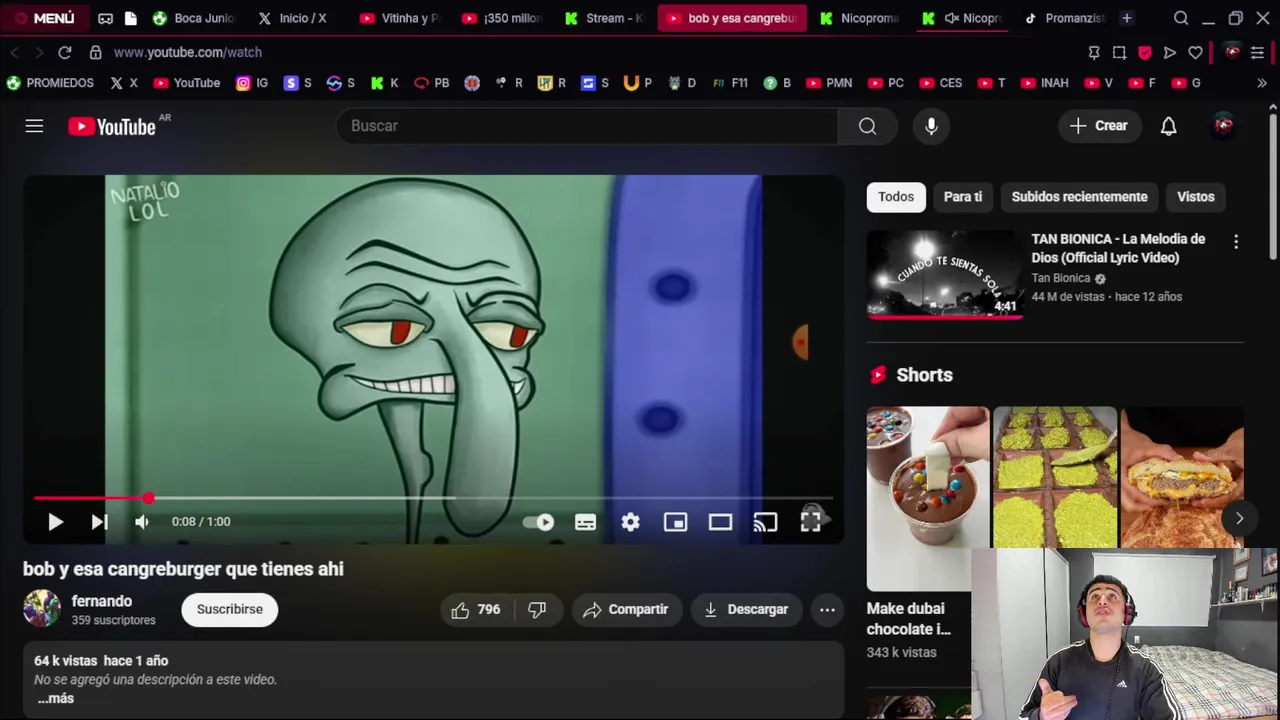Open the browser MENÚ button
1280x720 pixels.
click(44, 18)
